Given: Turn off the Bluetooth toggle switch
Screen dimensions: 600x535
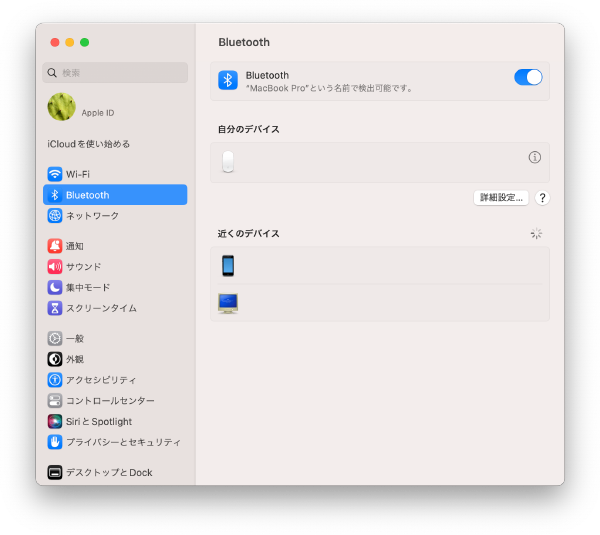Looking at the screenshot, I should (528, 77).
